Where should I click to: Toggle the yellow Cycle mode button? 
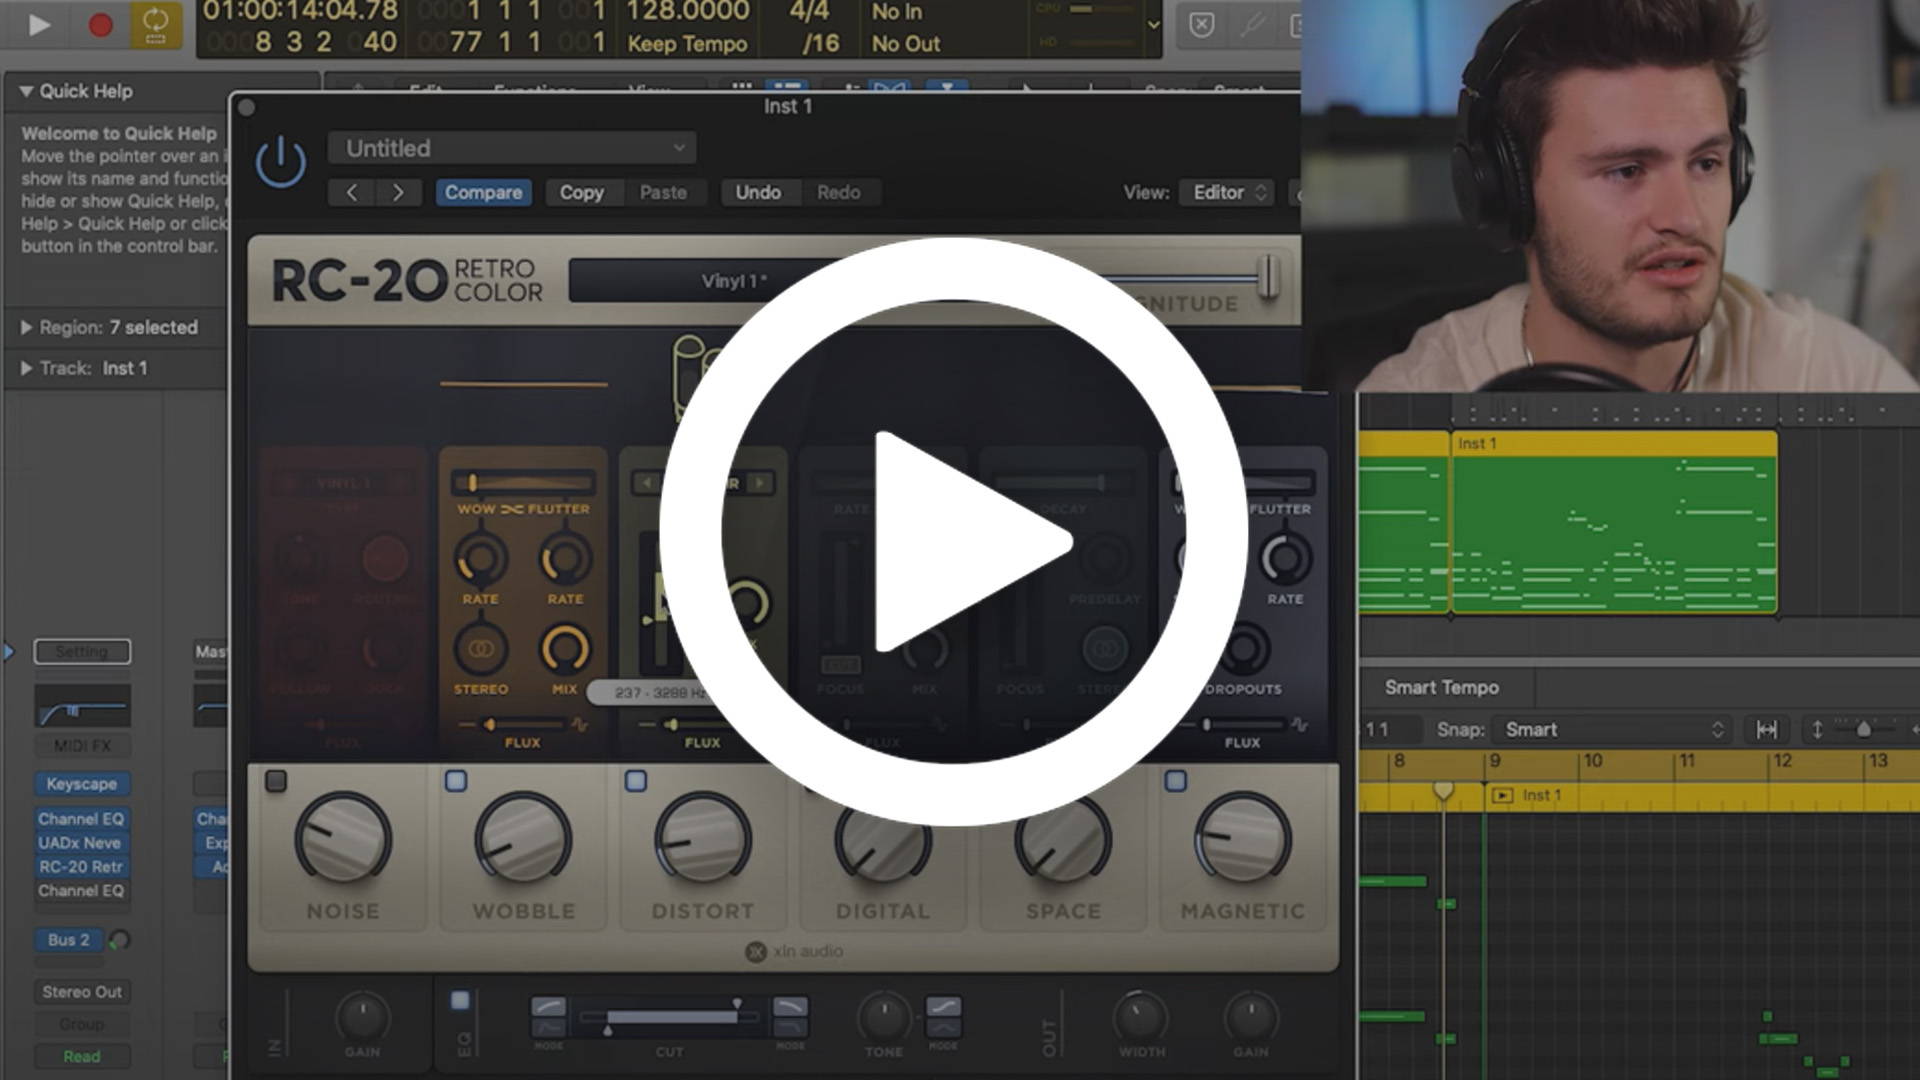[x=156, y=24]
